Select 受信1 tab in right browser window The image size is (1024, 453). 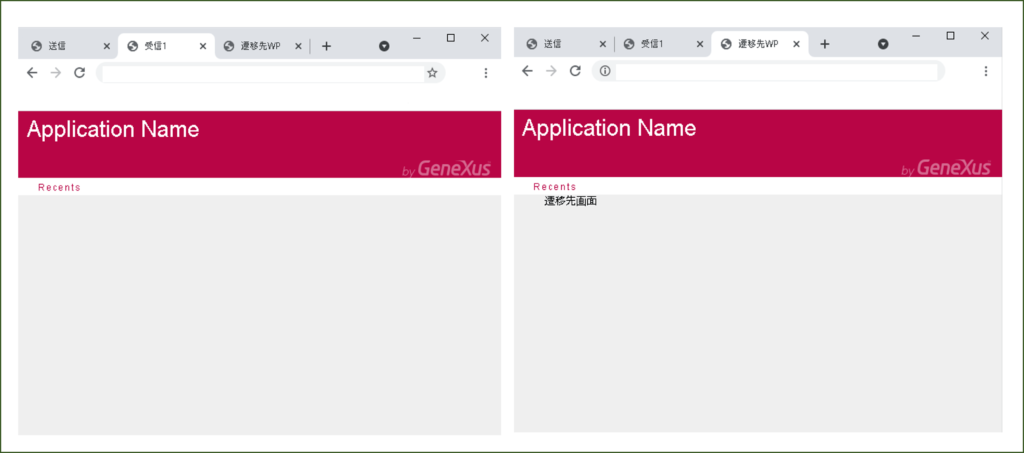tap(663, 44)
